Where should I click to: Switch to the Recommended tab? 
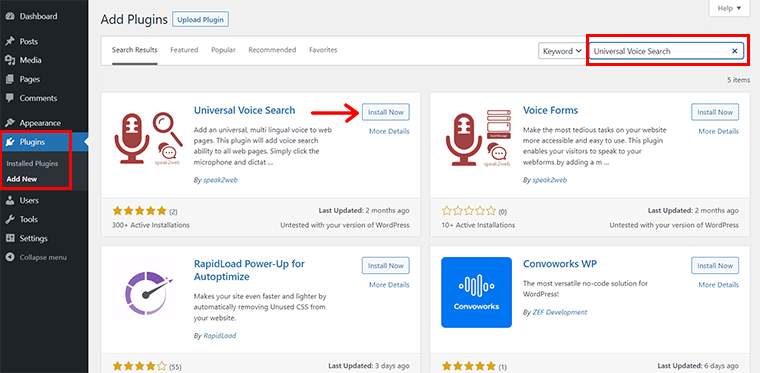pos(272,50)
